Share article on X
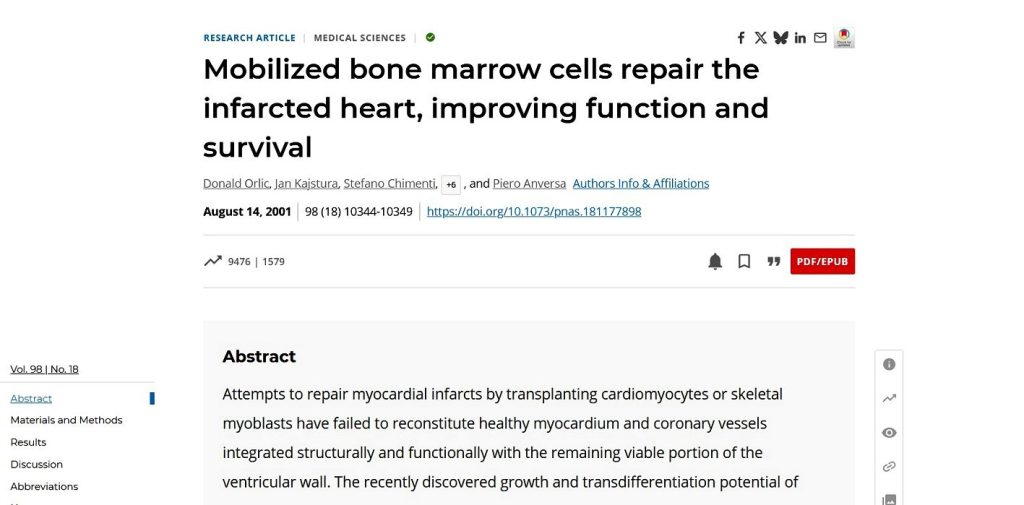Viewport: 1024px width, 505px height. pyautogui.click(x=760, y=38)
